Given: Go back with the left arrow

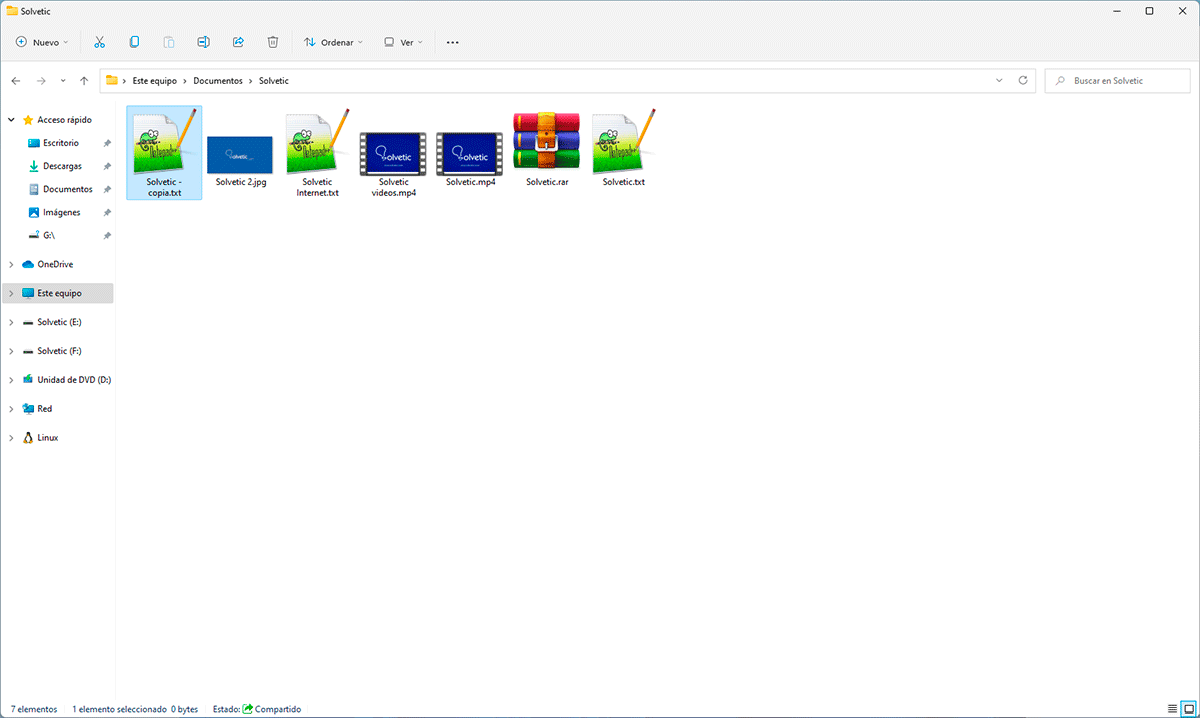Looking at the screenshot, I should click(x=16, y=80).
